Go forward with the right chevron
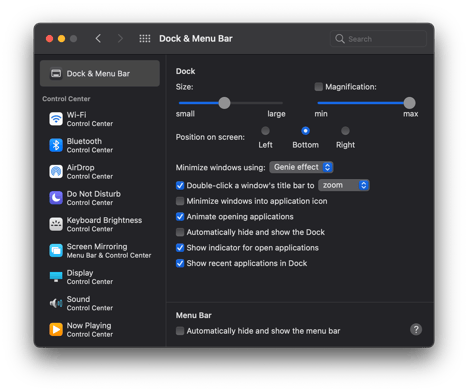The image size is (468, 392). (x=120, y=39)
